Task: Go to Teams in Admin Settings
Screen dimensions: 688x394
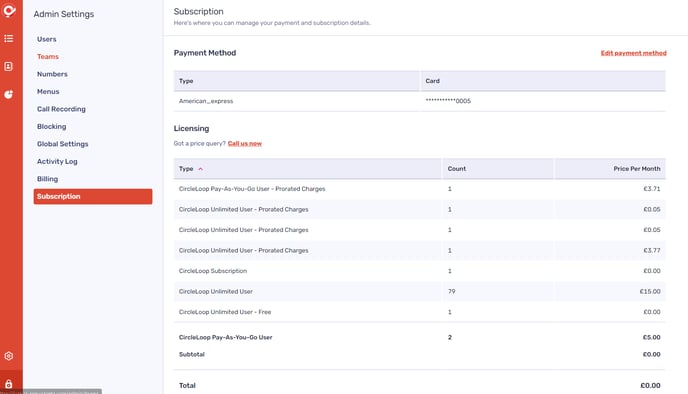Action: 48,57
